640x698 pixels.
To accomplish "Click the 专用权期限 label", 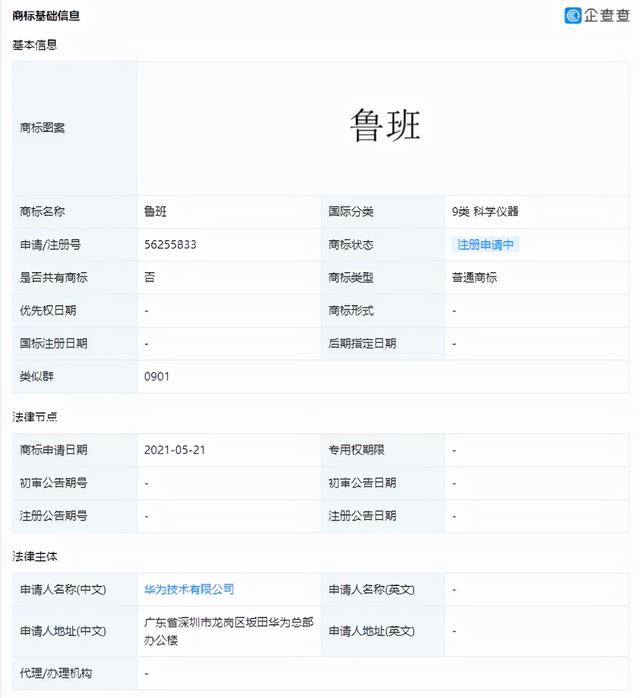I will pos(356,450).
